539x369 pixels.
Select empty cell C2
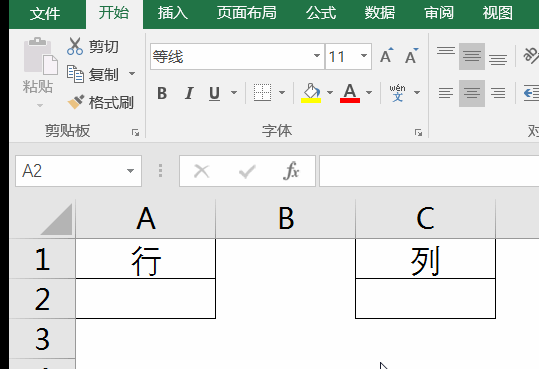coord(426,299)
